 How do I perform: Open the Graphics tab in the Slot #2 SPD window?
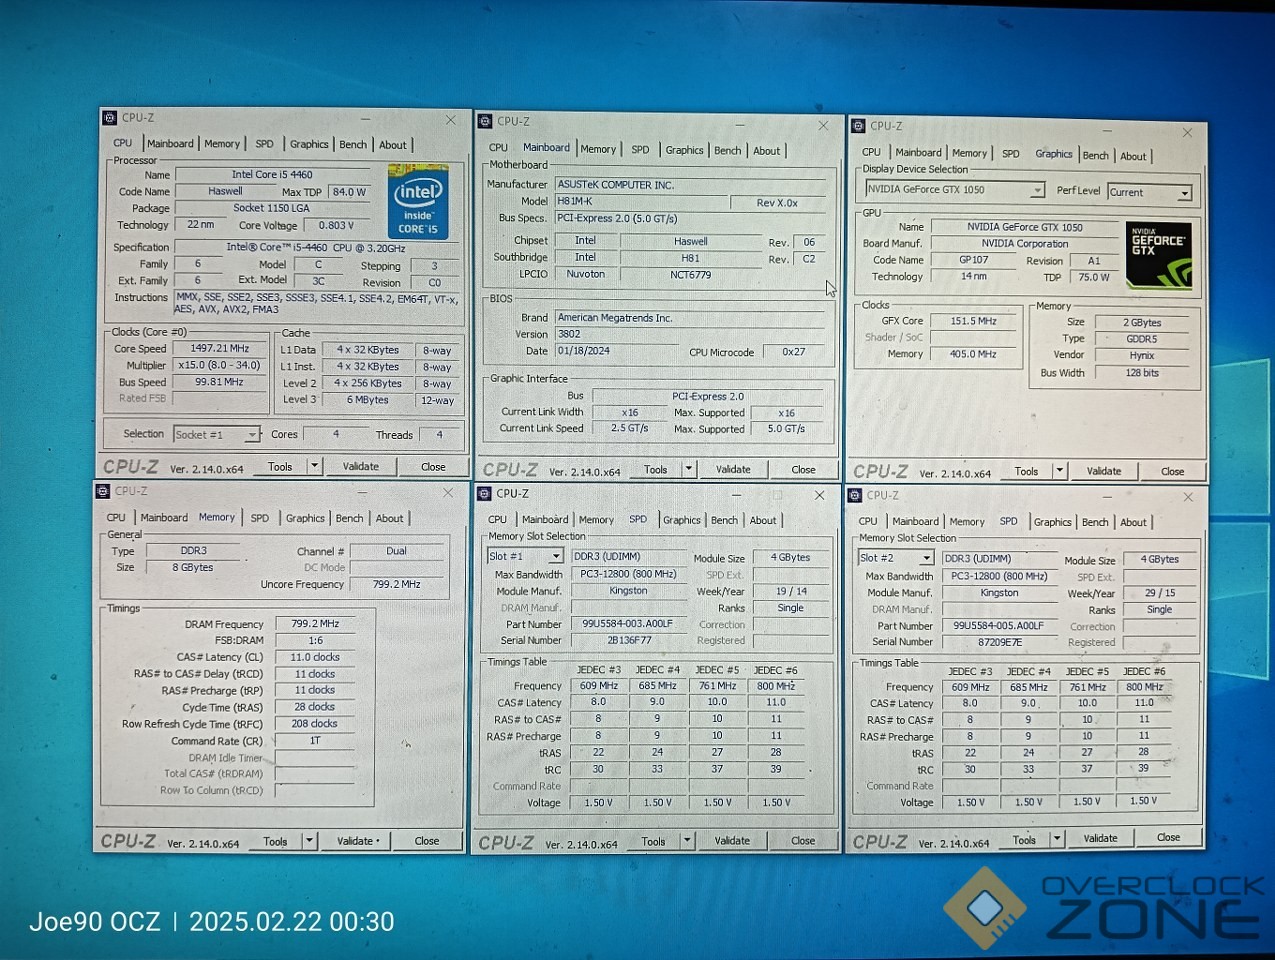tap(1053, 522)
